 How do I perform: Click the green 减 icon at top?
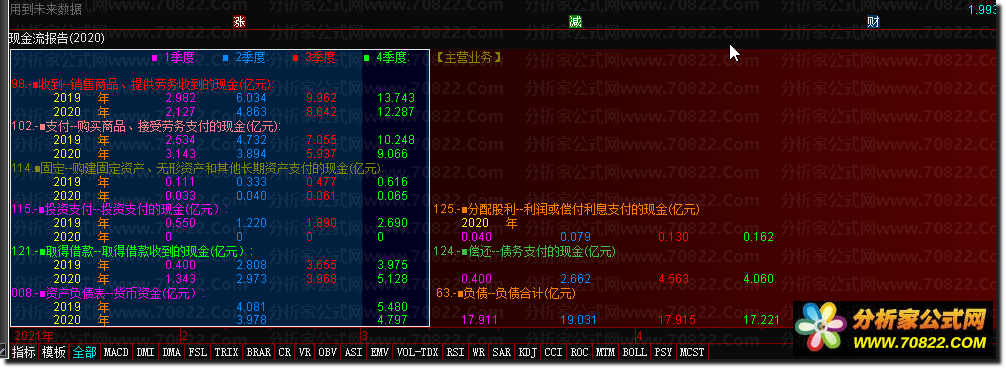[x=575, y=22]
